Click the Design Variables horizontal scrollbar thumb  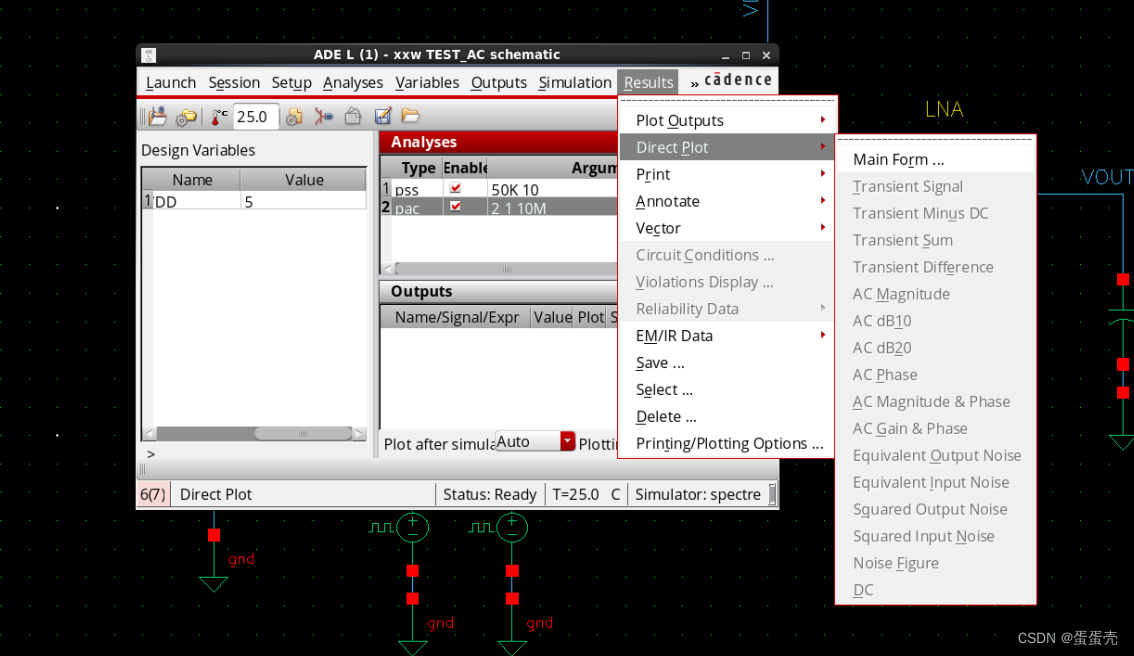pyautogui.click(x=302, y=433)
